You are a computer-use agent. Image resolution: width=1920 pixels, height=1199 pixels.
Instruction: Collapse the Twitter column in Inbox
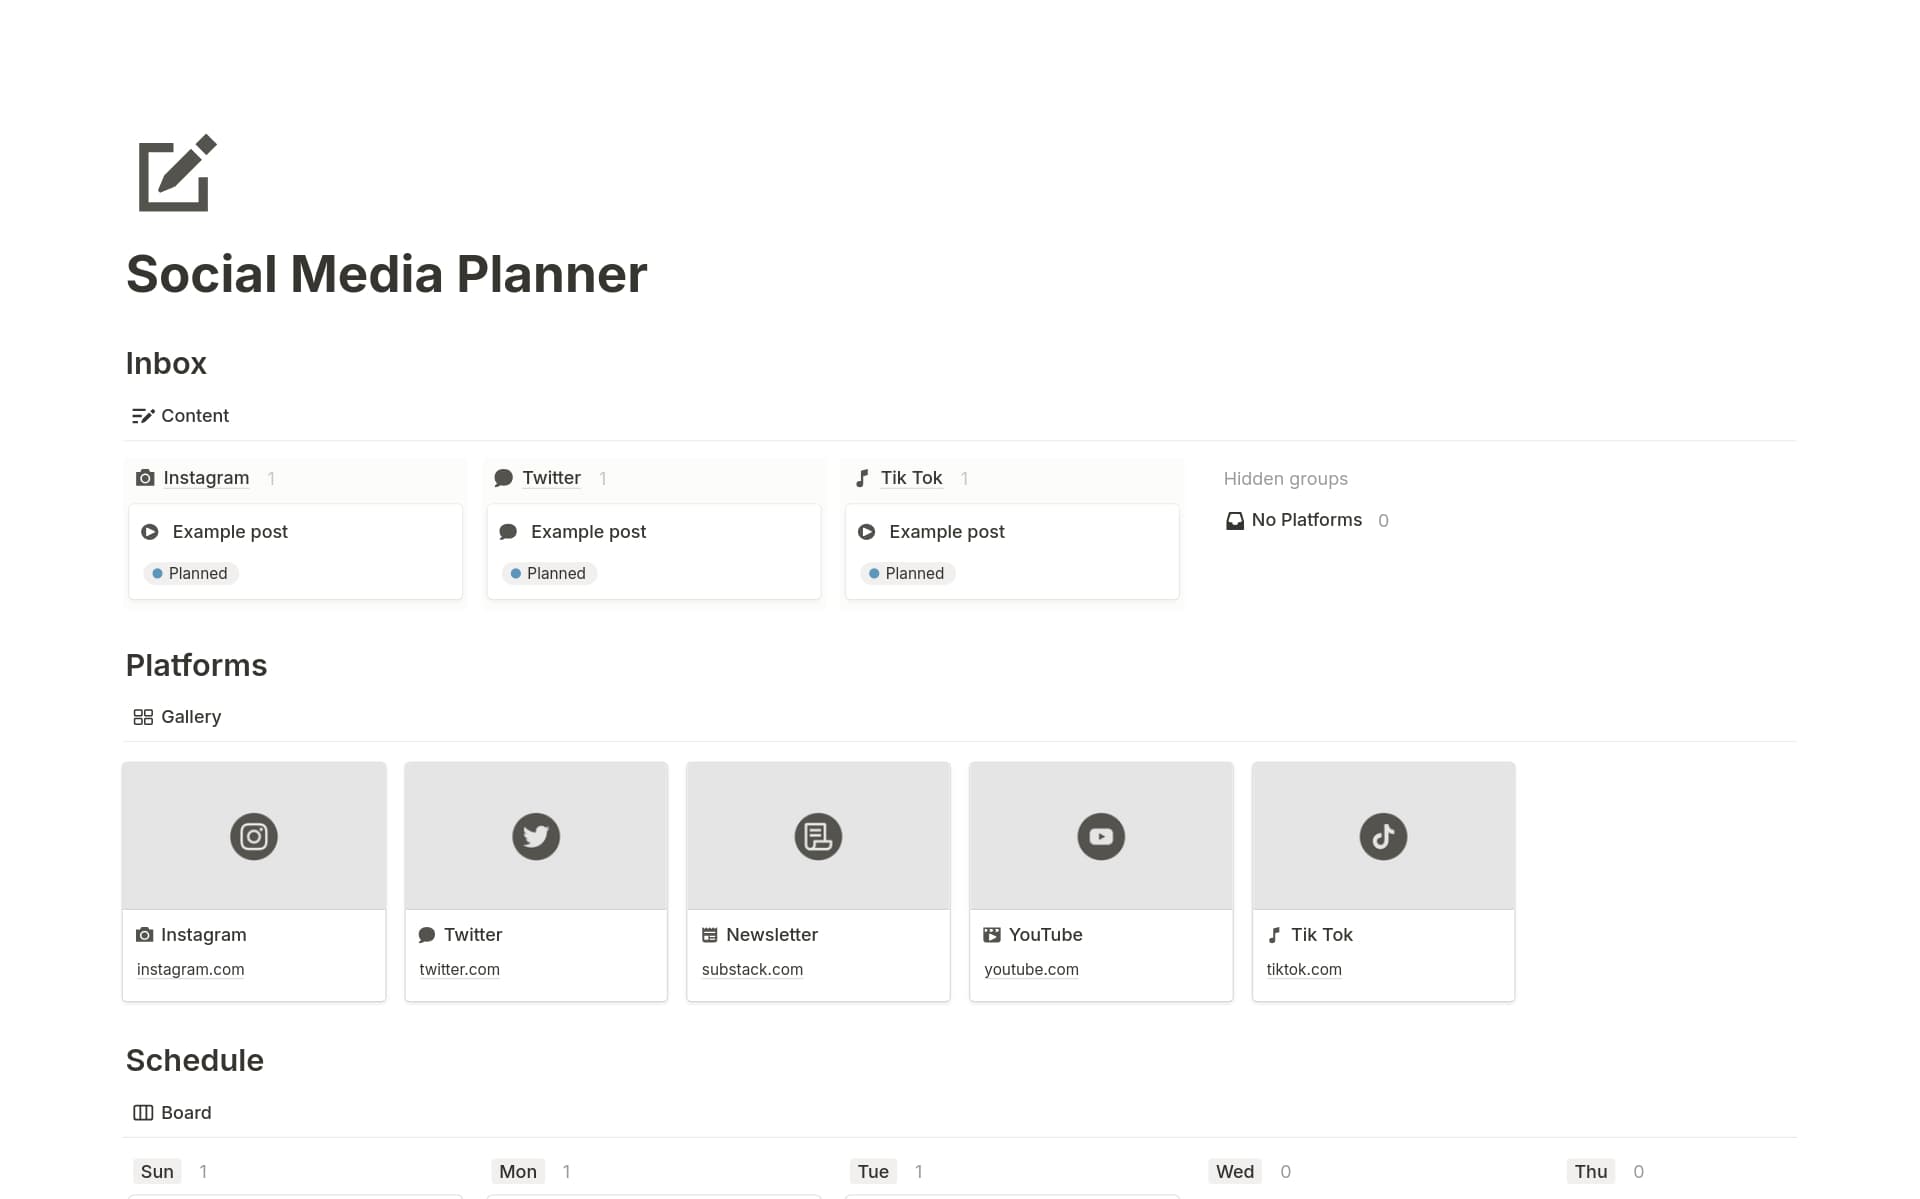(551, 478)
